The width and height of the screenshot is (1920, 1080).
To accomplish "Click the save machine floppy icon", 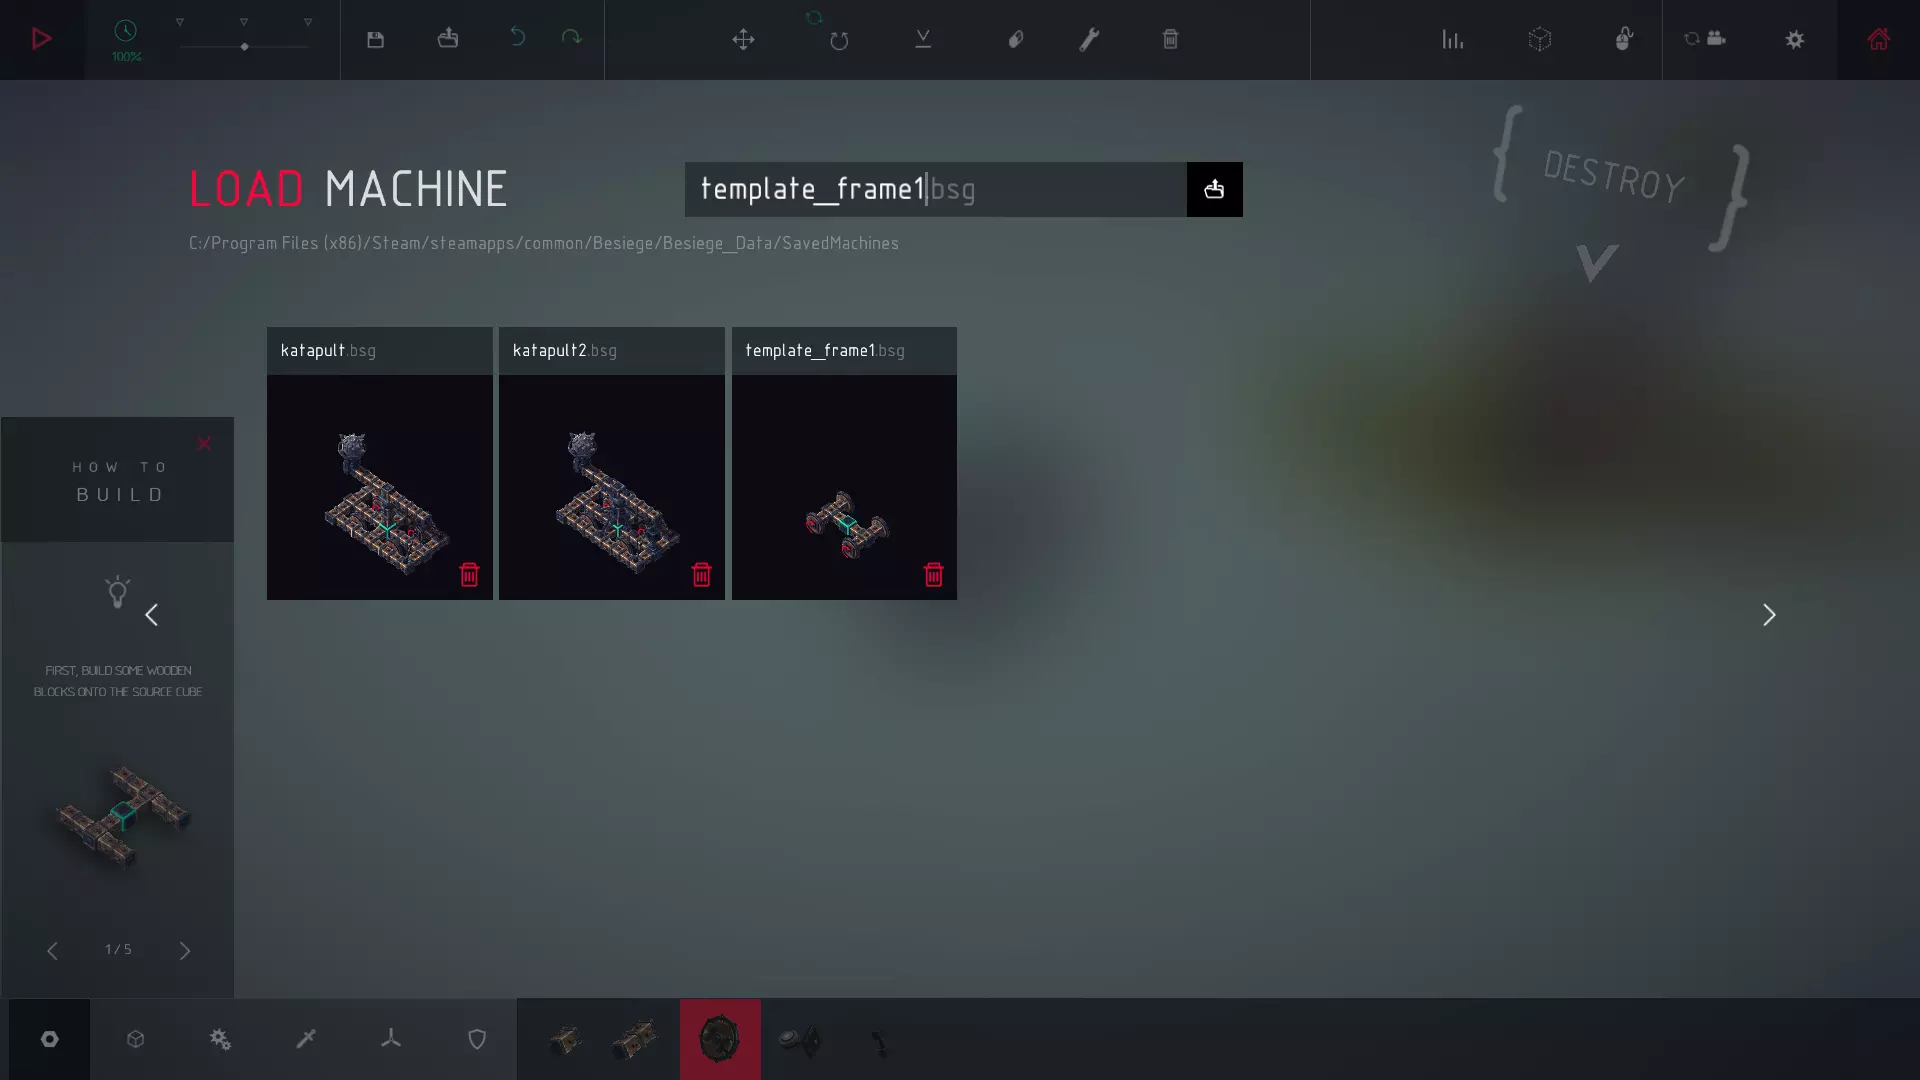I will point(375,40).
